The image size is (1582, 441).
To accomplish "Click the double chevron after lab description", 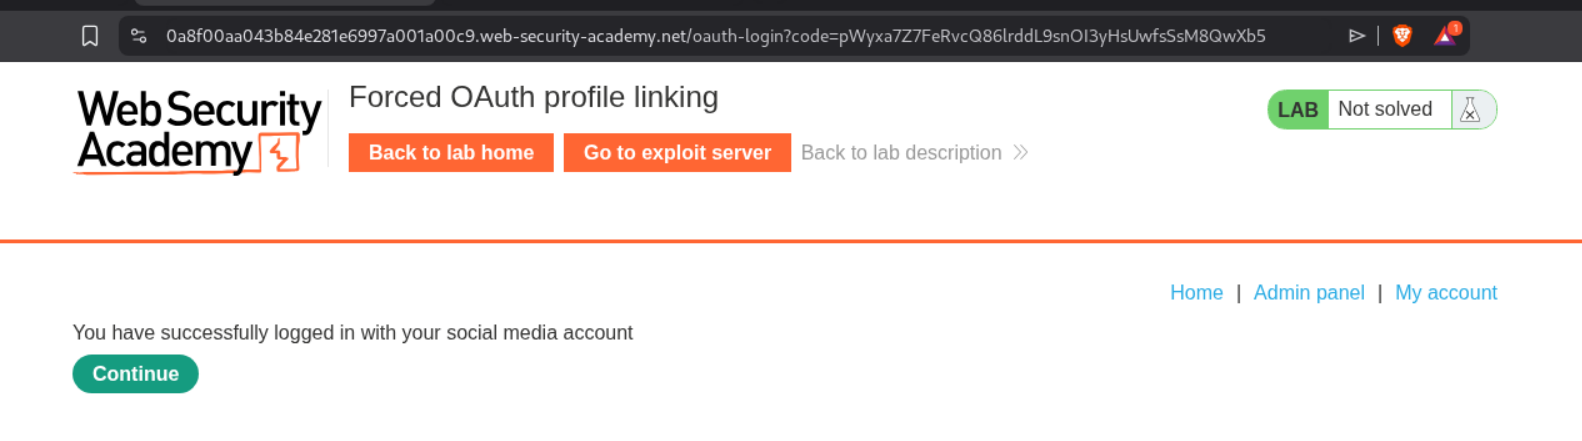I will click(x=1020, y=152).
